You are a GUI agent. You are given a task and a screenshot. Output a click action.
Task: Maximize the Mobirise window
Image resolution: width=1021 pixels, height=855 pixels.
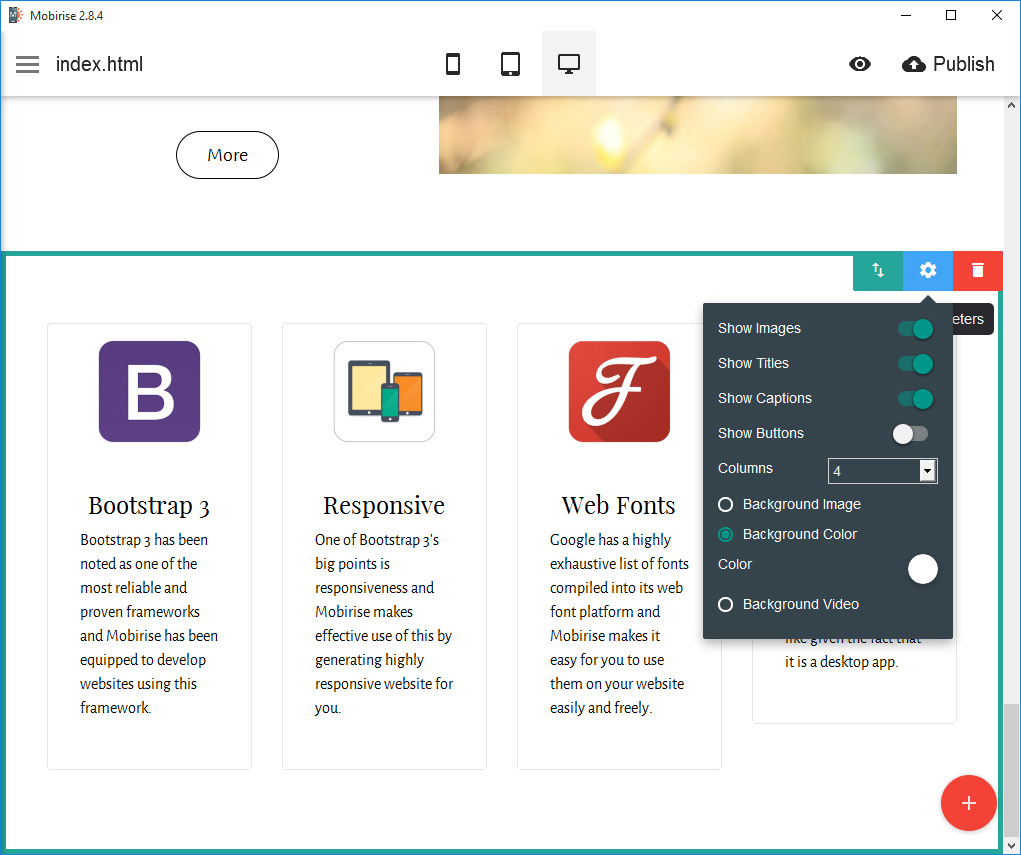951,15
